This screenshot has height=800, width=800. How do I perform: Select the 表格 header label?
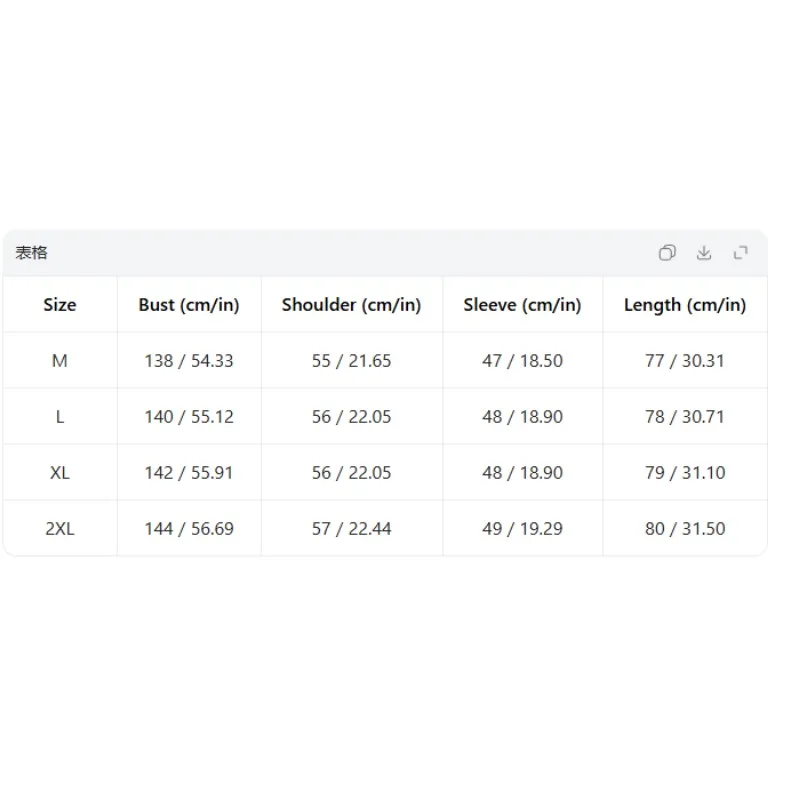(x=31, y=253)
